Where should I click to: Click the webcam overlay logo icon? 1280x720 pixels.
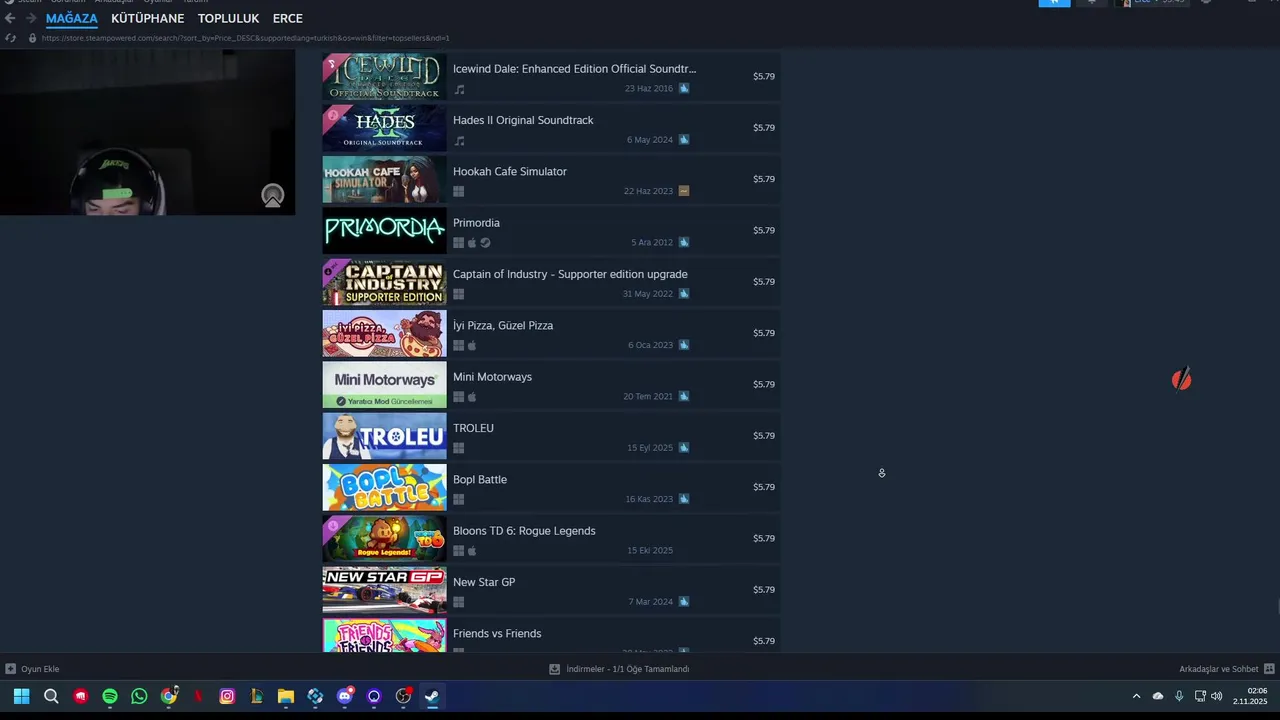point(273,196)
